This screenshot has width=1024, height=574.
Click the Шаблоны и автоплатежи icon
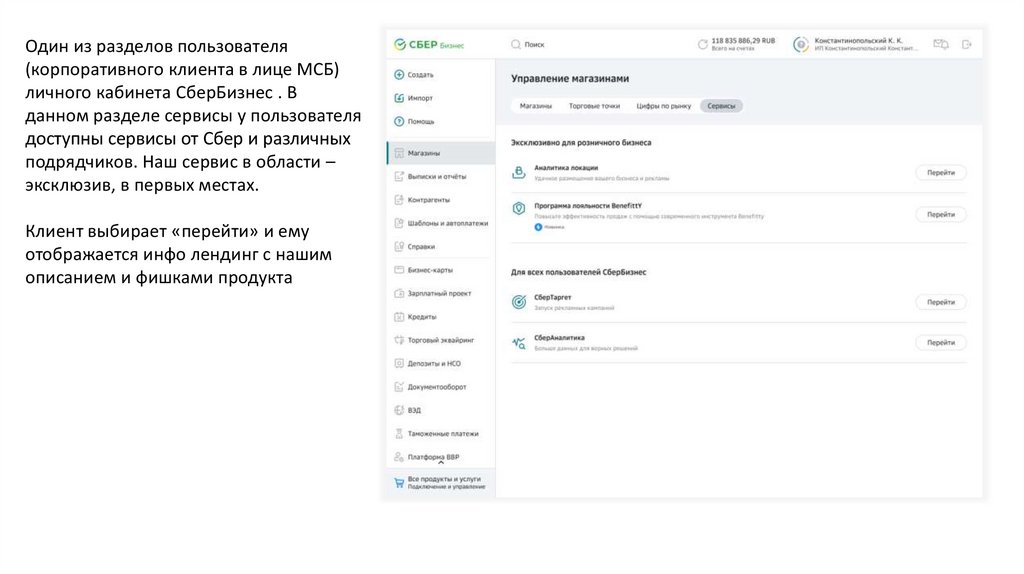point(399,223)
